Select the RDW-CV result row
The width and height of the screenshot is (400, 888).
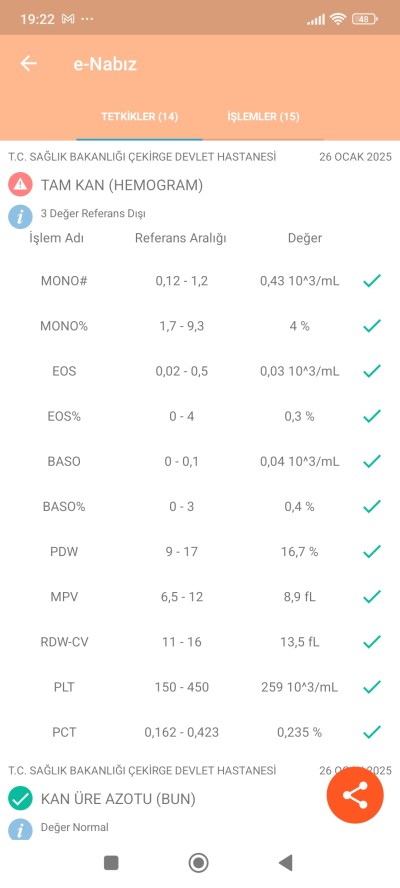pos(200,642)
